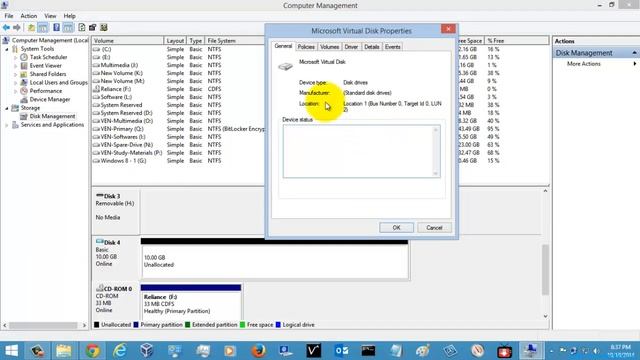Select the General tab in properties dialog

[283, 46]
